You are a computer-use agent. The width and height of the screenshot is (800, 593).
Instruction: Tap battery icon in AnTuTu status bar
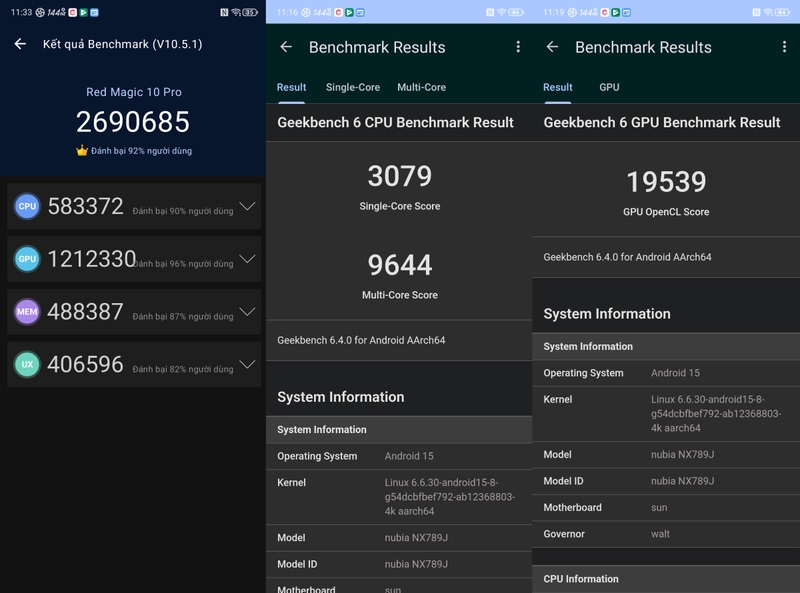251,12
